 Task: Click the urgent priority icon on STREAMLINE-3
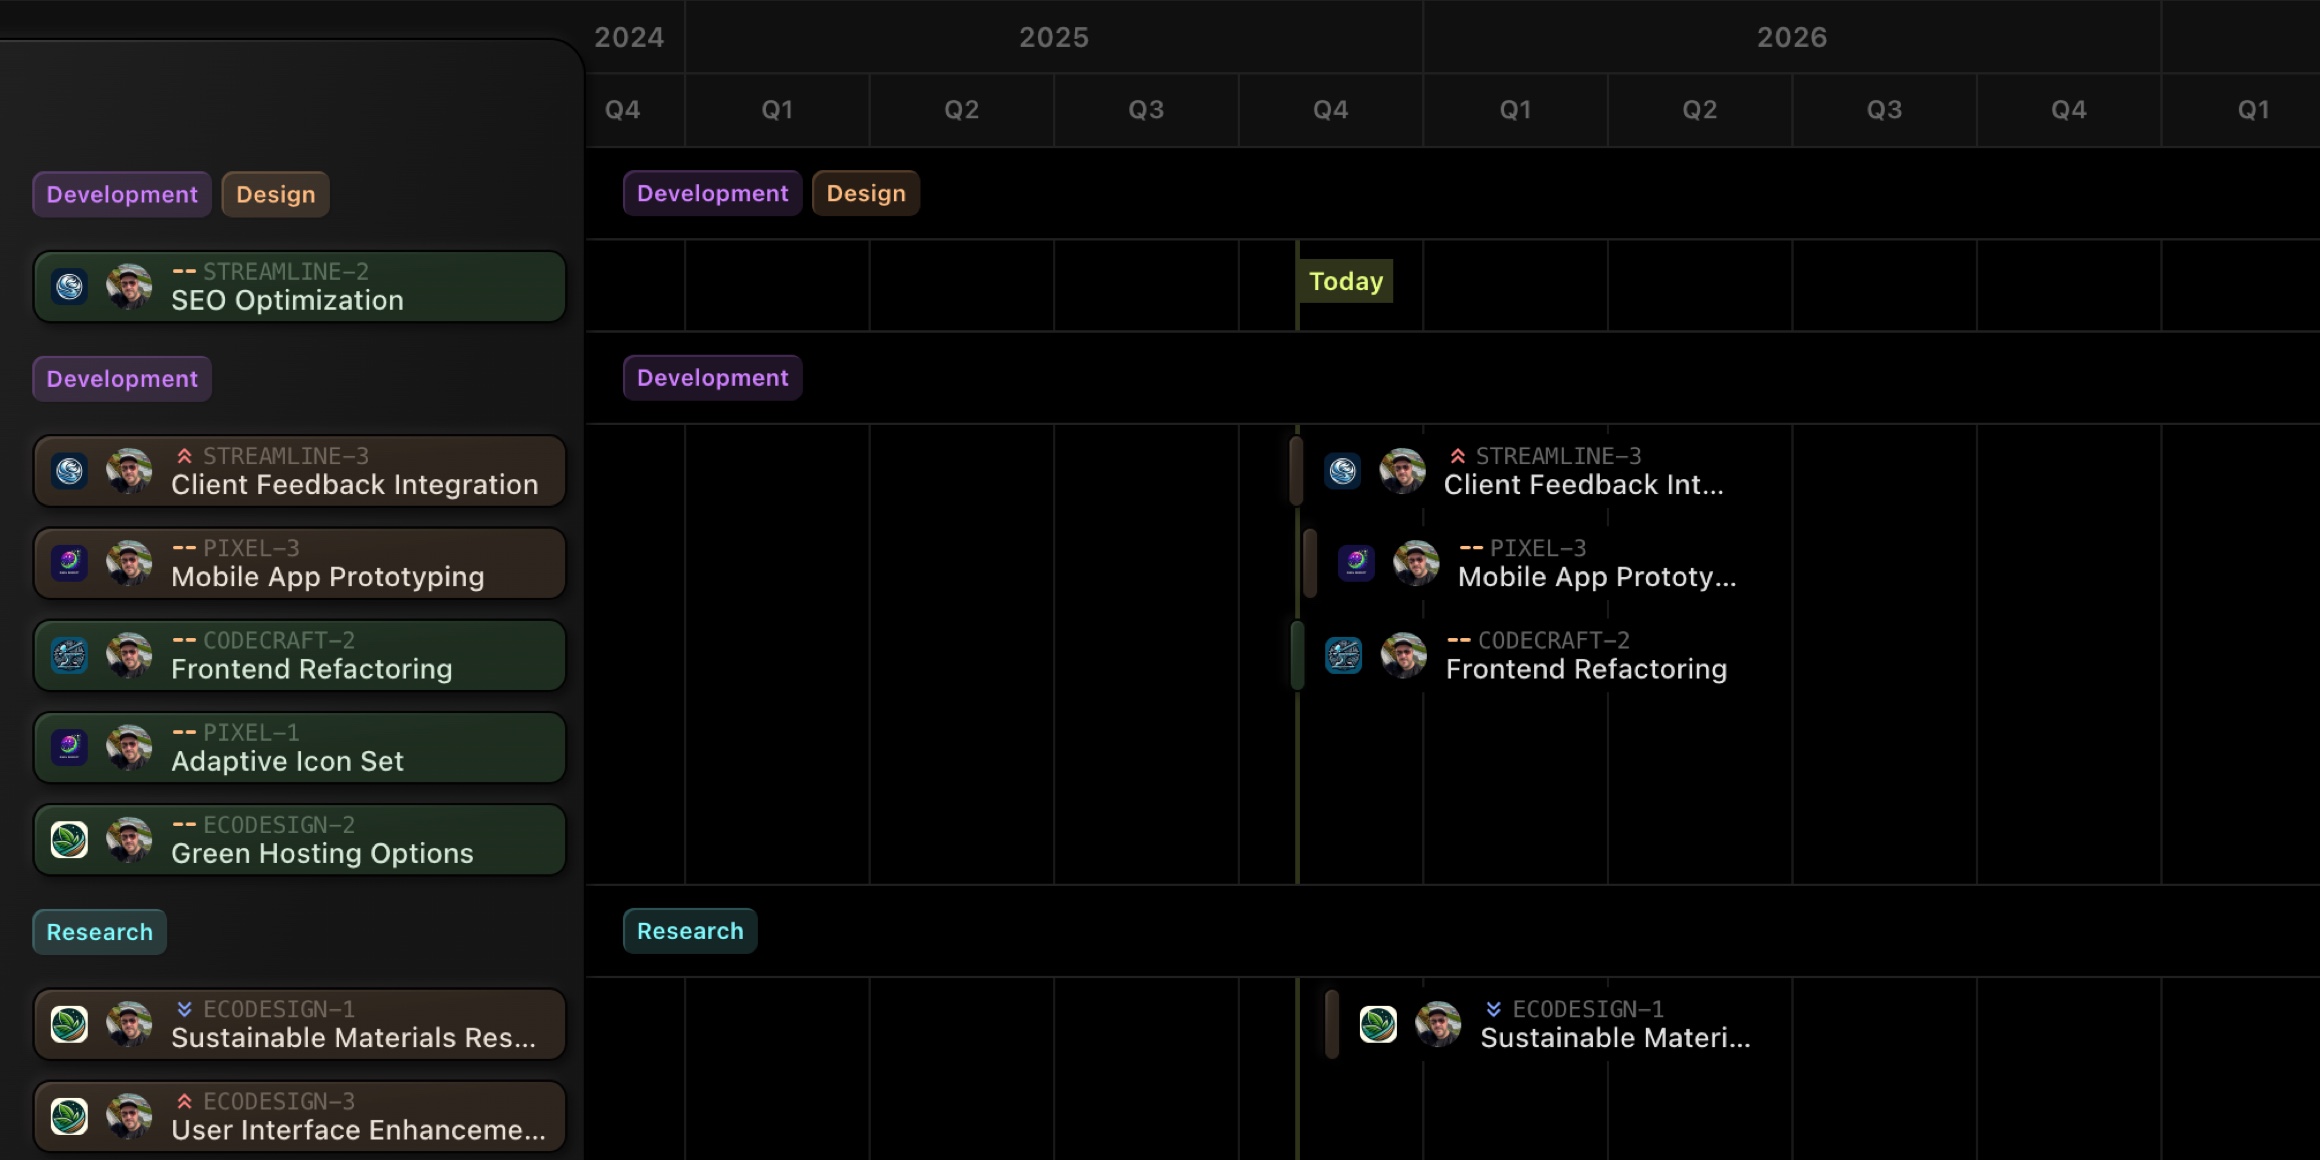[185, 456]
